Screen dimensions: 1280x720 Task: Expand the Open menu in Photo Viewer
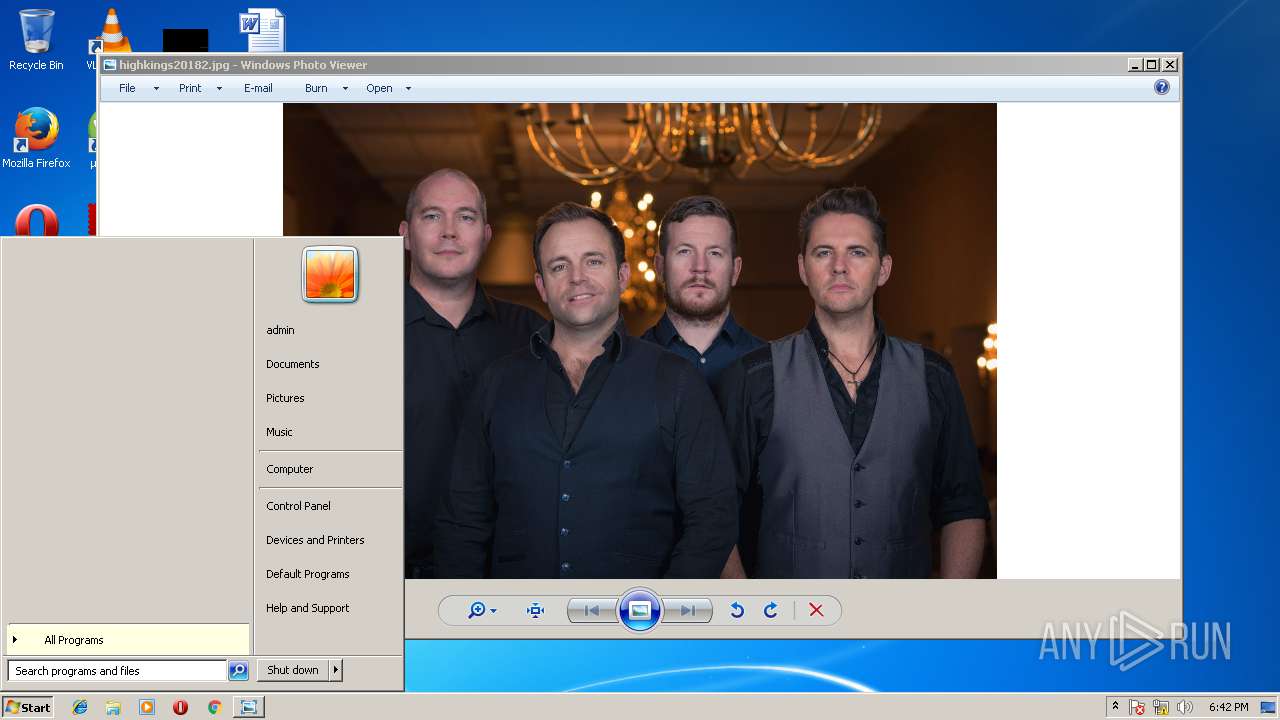tap(379, 88)
